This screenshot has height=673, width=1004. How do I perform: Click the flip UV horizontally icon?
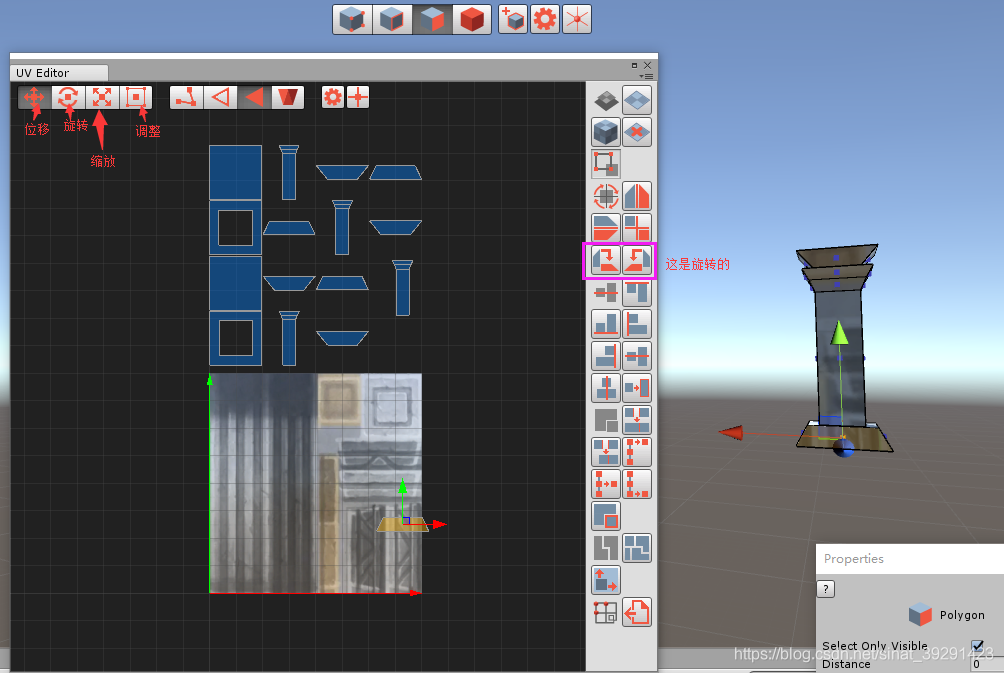pyautogui.click(x=637, y=196)
